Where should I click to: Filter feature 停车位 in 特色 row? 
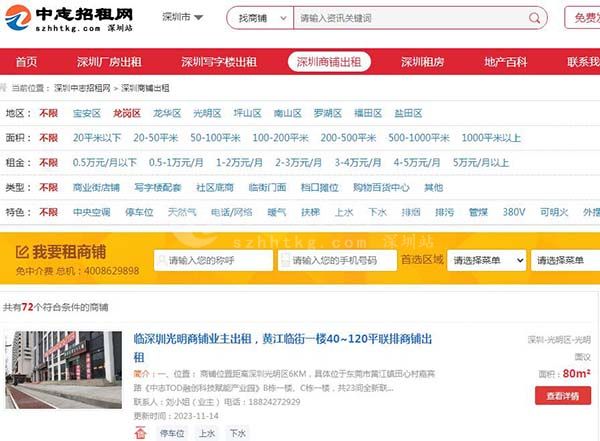coord(139,212)
